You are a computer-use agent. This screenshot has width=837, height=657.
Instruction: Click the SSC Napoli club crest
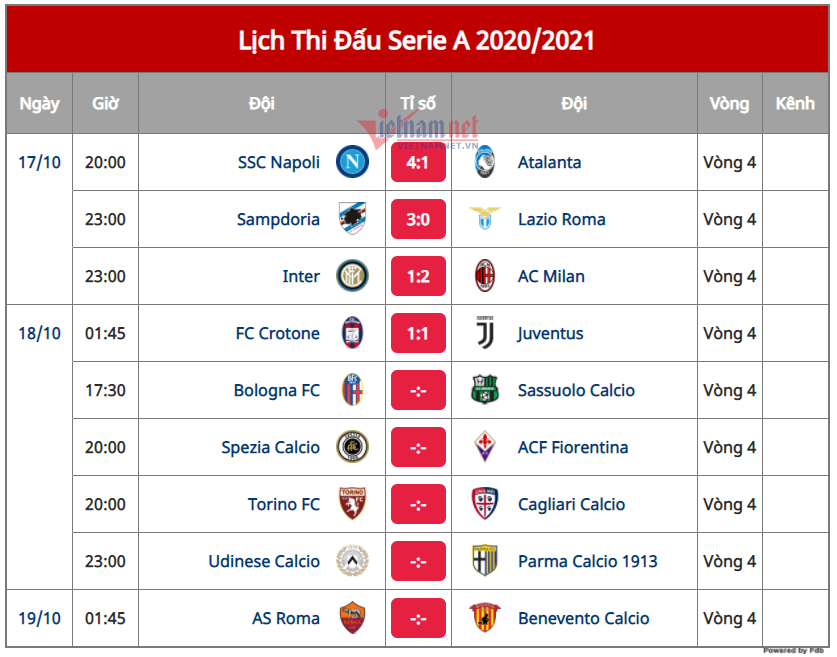point(352,162)
